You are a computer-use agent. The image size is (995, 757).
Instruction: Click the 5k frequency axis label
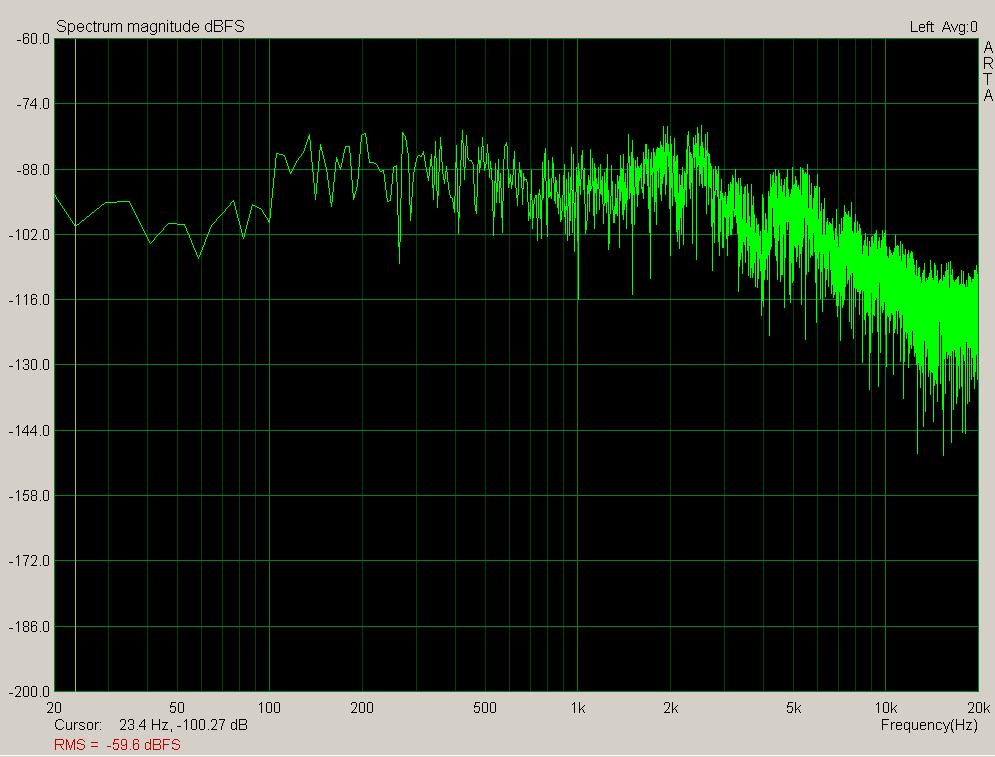point(794,708)
